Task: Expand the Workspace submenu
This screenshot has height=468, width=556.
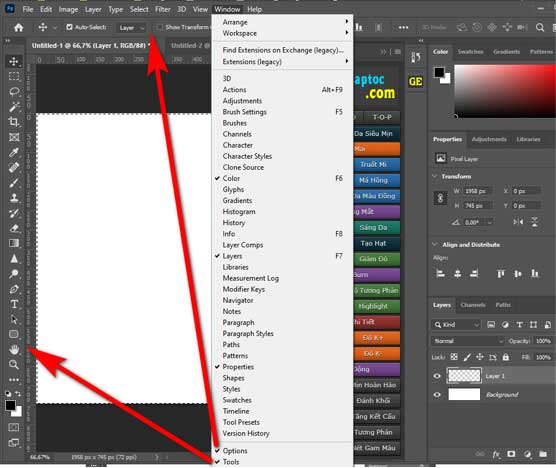Action: [282, 33]
